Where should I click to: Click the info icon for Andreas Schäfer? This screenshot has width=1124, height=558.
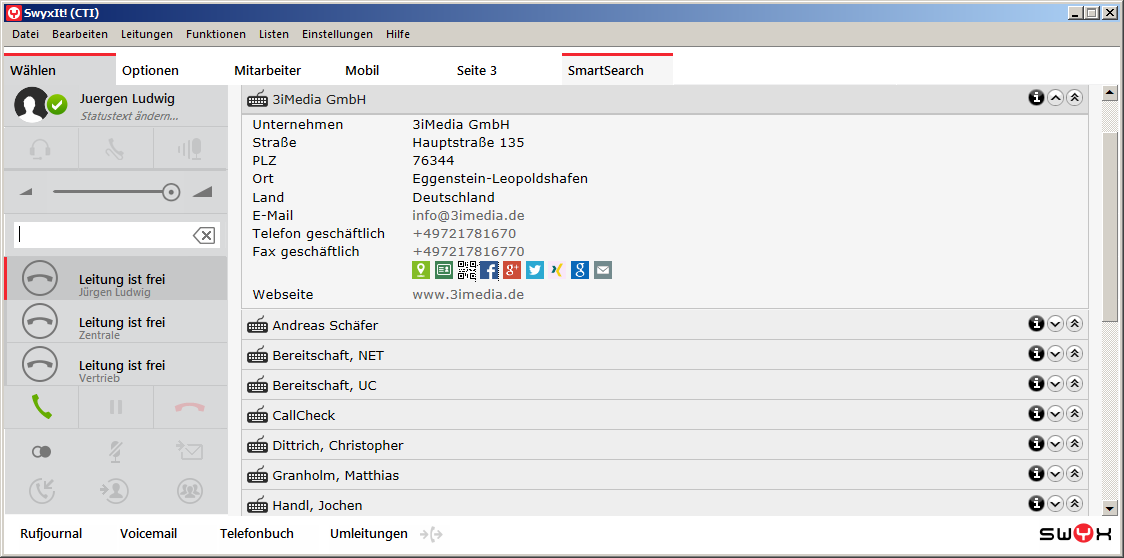click(1036, 324)
